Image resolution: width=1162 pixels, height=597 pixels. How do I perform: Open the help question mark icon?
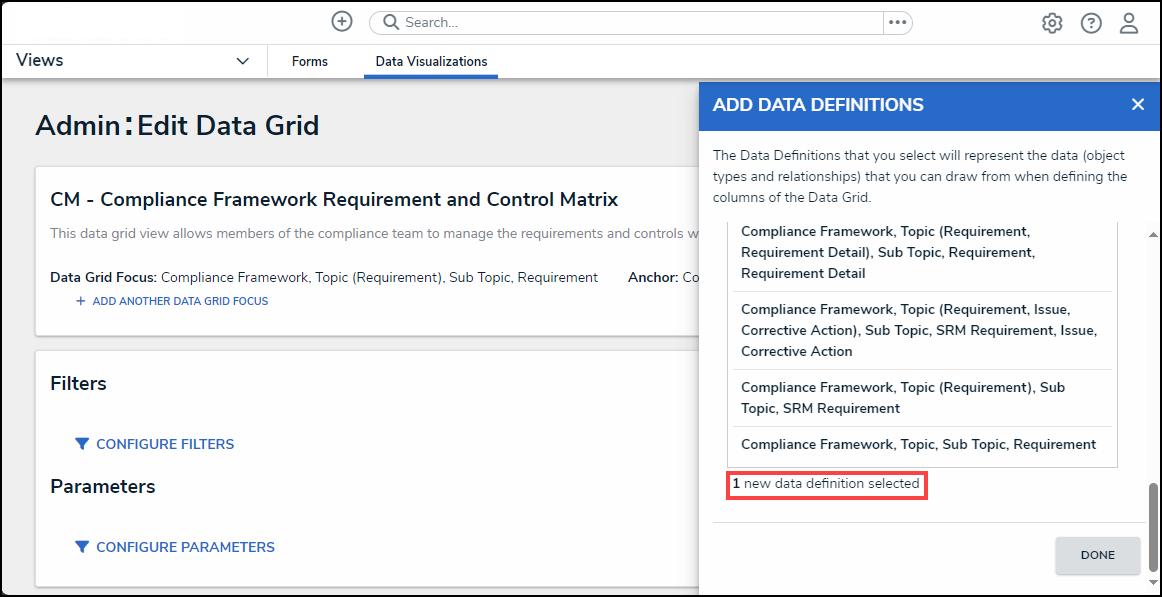(x=1091, y=23)
